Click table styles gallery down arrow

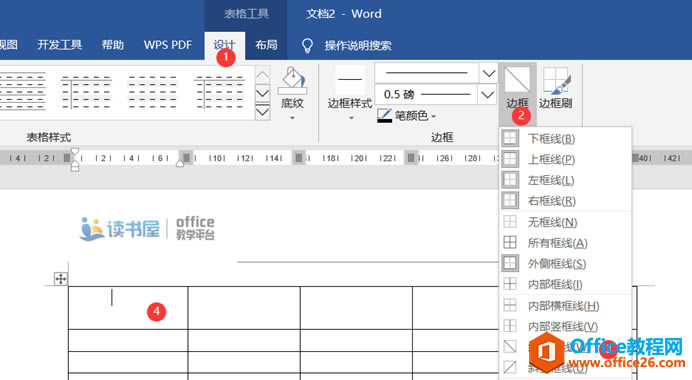pos(263,94)
